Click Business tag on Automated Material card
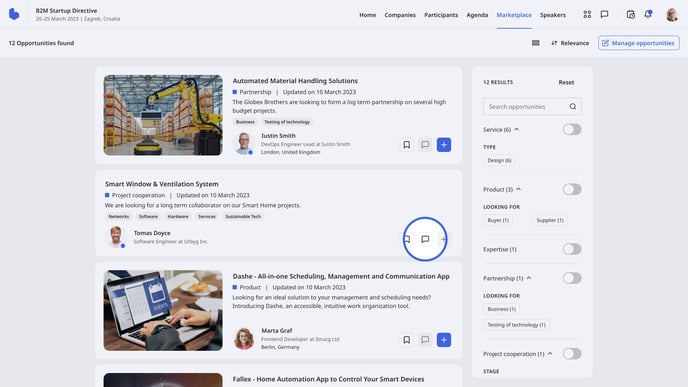The image size is (688, 387). coord(245,122)
